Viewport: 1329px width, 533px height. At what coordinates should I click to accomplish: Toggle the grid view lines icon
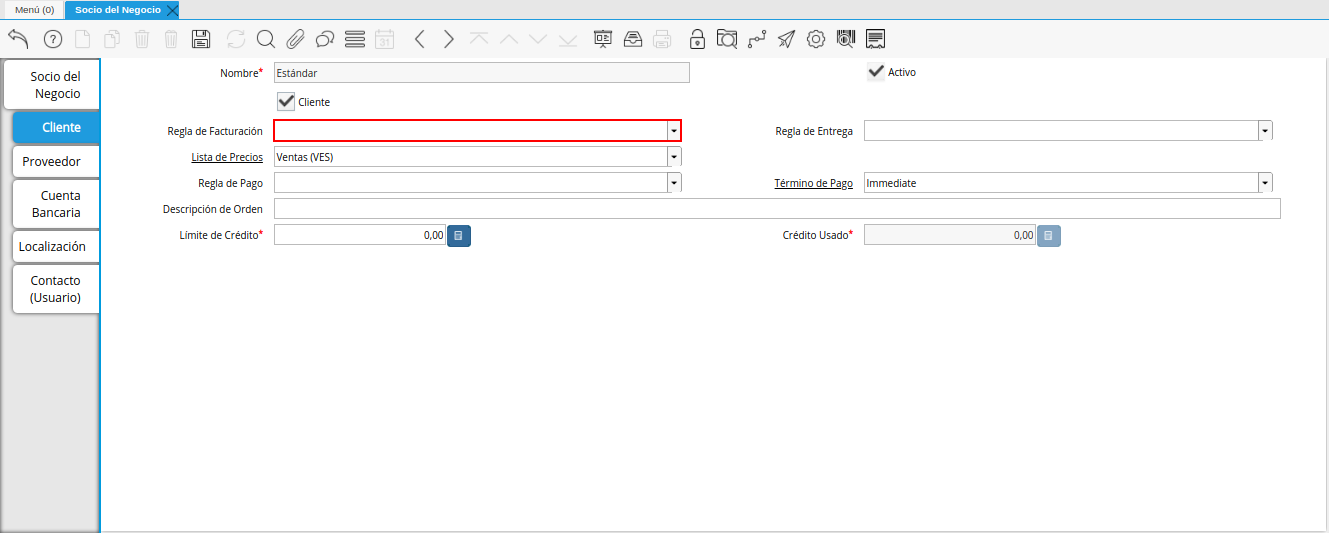click(354, 39)
